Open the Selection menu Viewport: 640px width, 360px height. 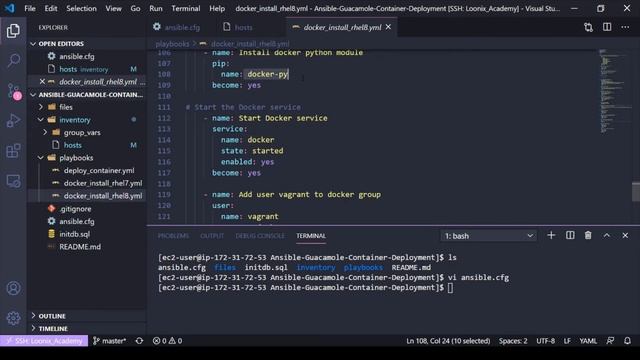tap(81, 8)
